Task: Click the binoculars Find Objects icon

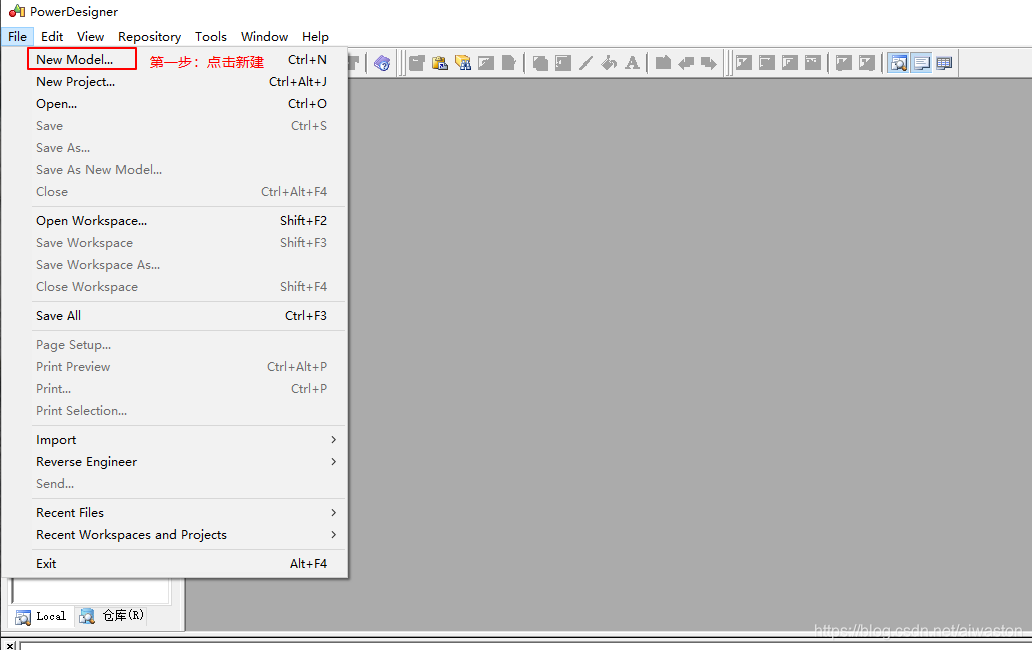Action: [x=463, y=63]
